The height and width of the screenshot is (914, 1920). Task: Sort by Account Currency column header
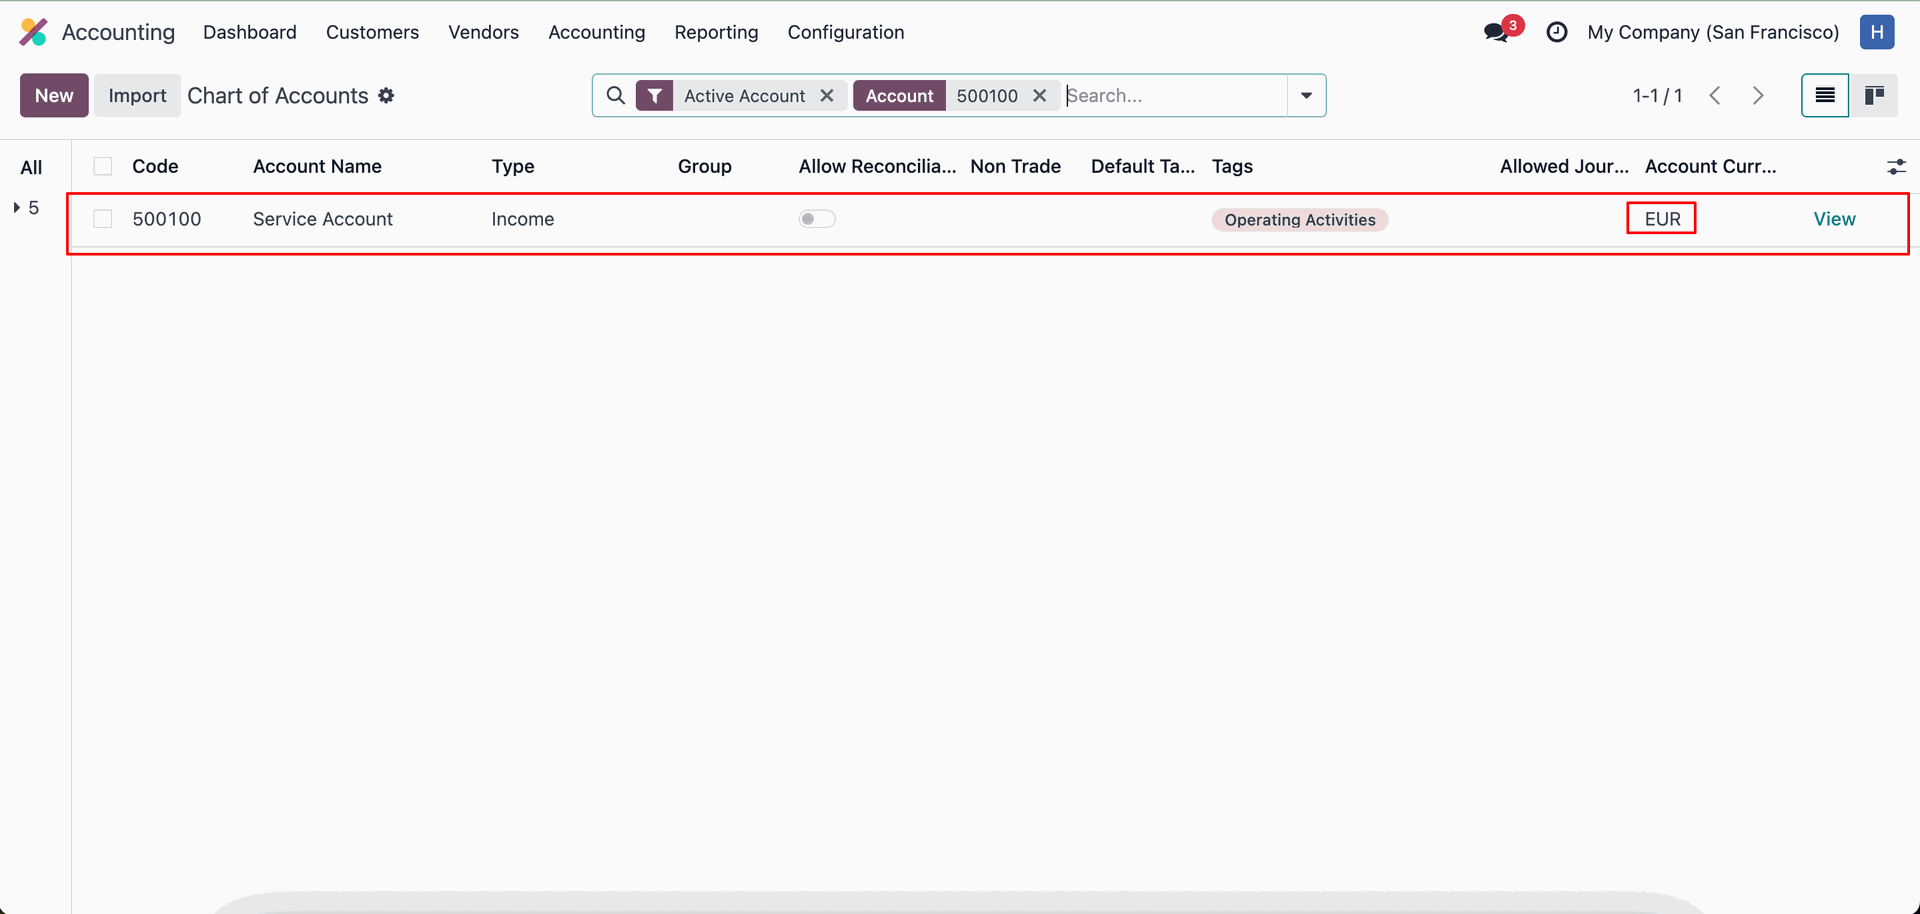(1710, 166)
